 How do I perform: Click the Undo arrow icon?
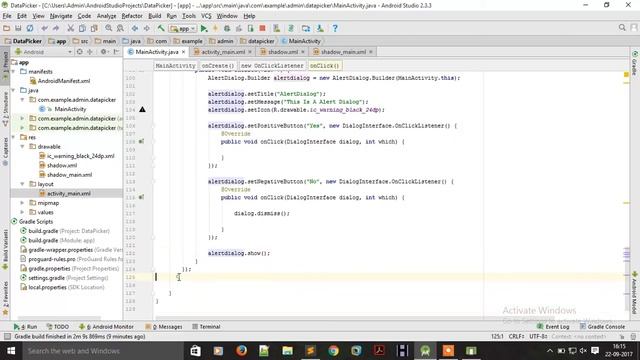pyautogui.click(x=44, y=28)
